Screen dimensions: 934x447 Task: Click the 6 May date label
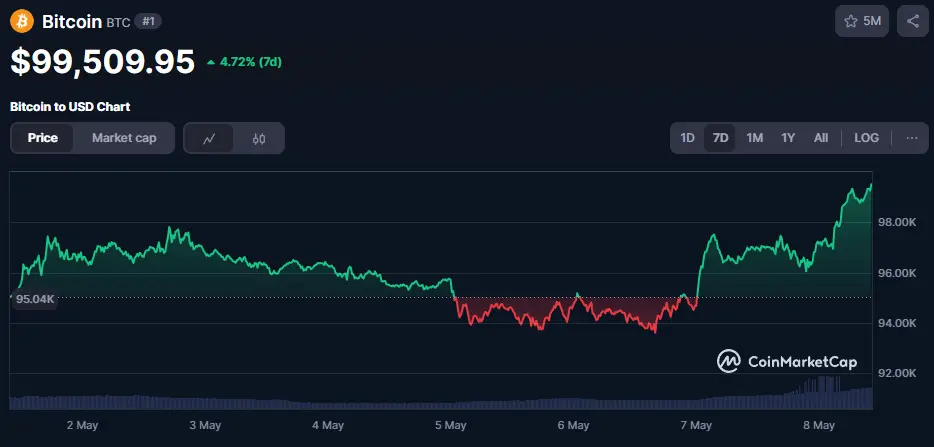573,425
